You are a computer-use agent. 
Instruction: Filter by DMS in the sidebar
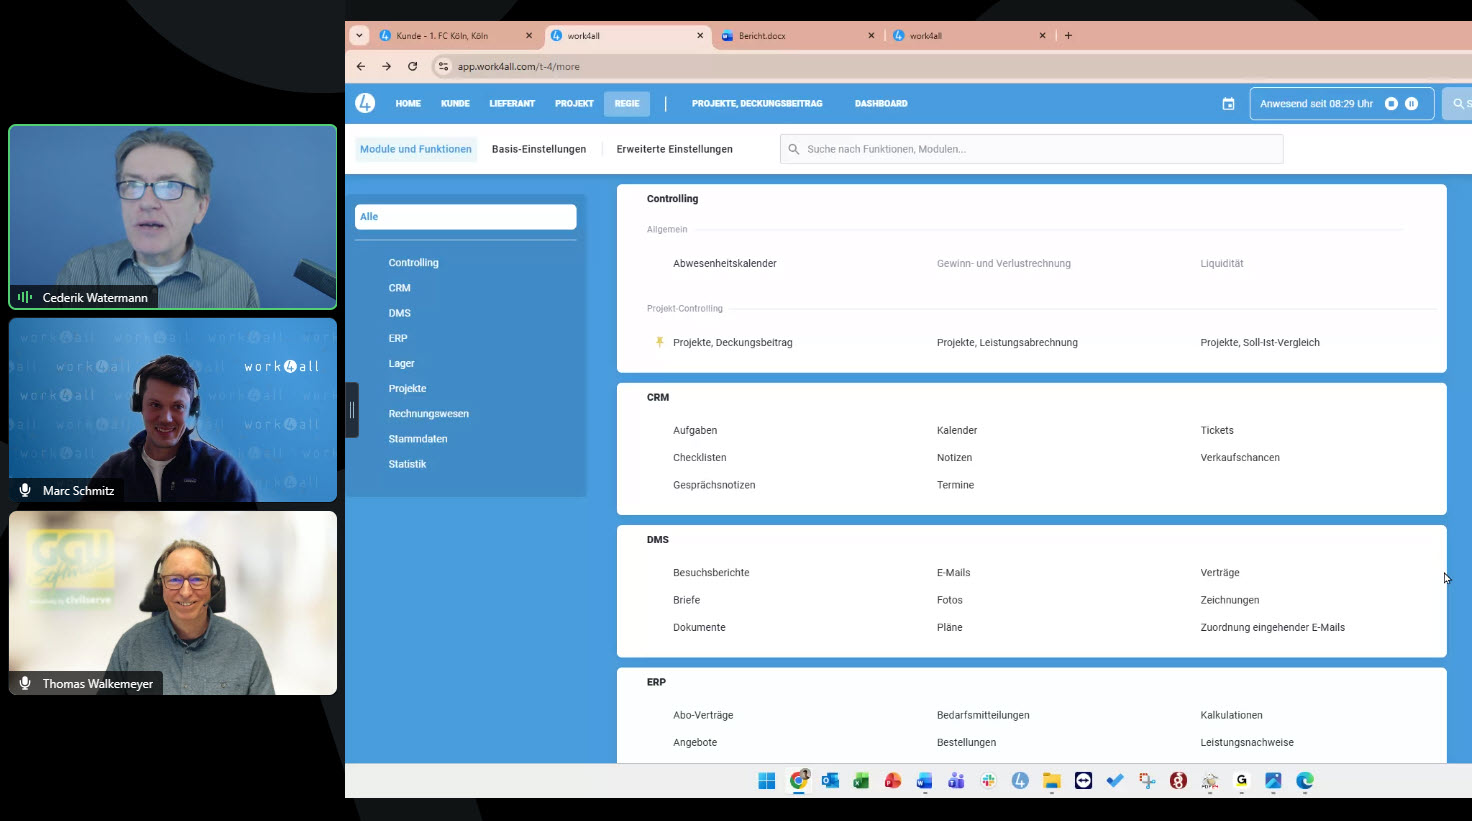pos(399,313)
